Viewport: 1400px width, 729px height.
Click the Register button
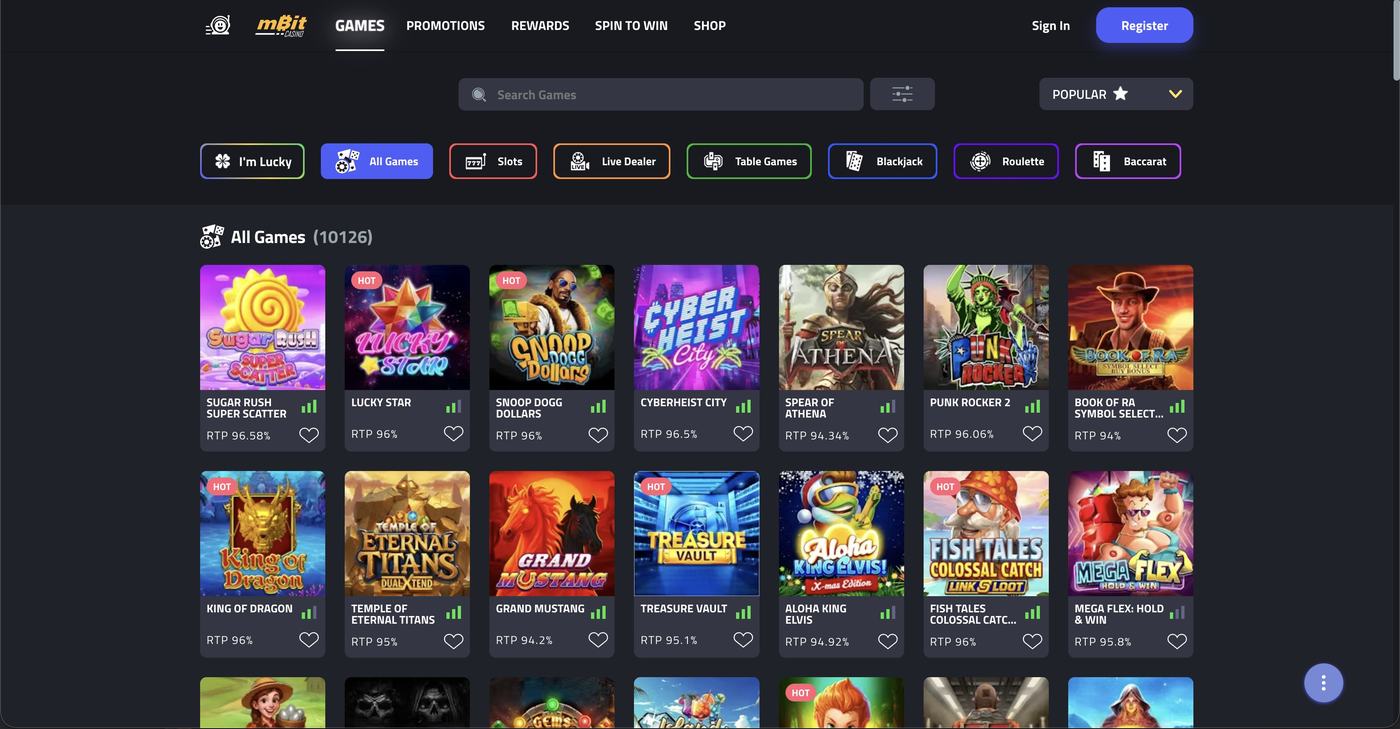tap(1145, 25)
